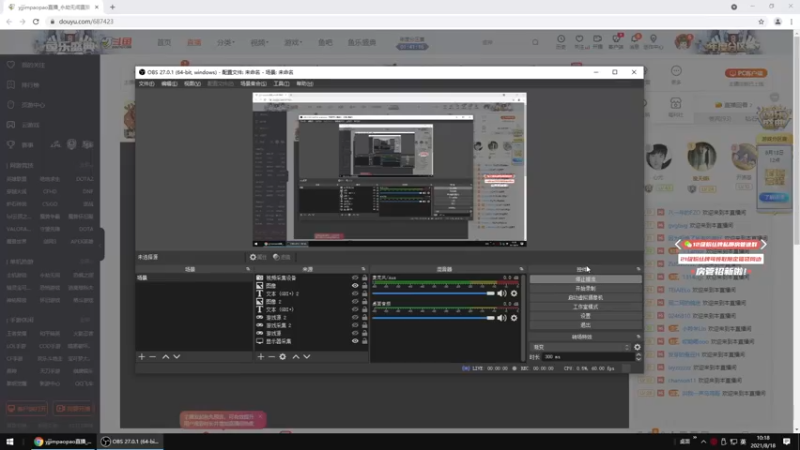
Task: Toggle visibility of 视频采集设备 source
Action: coord(355,278)
